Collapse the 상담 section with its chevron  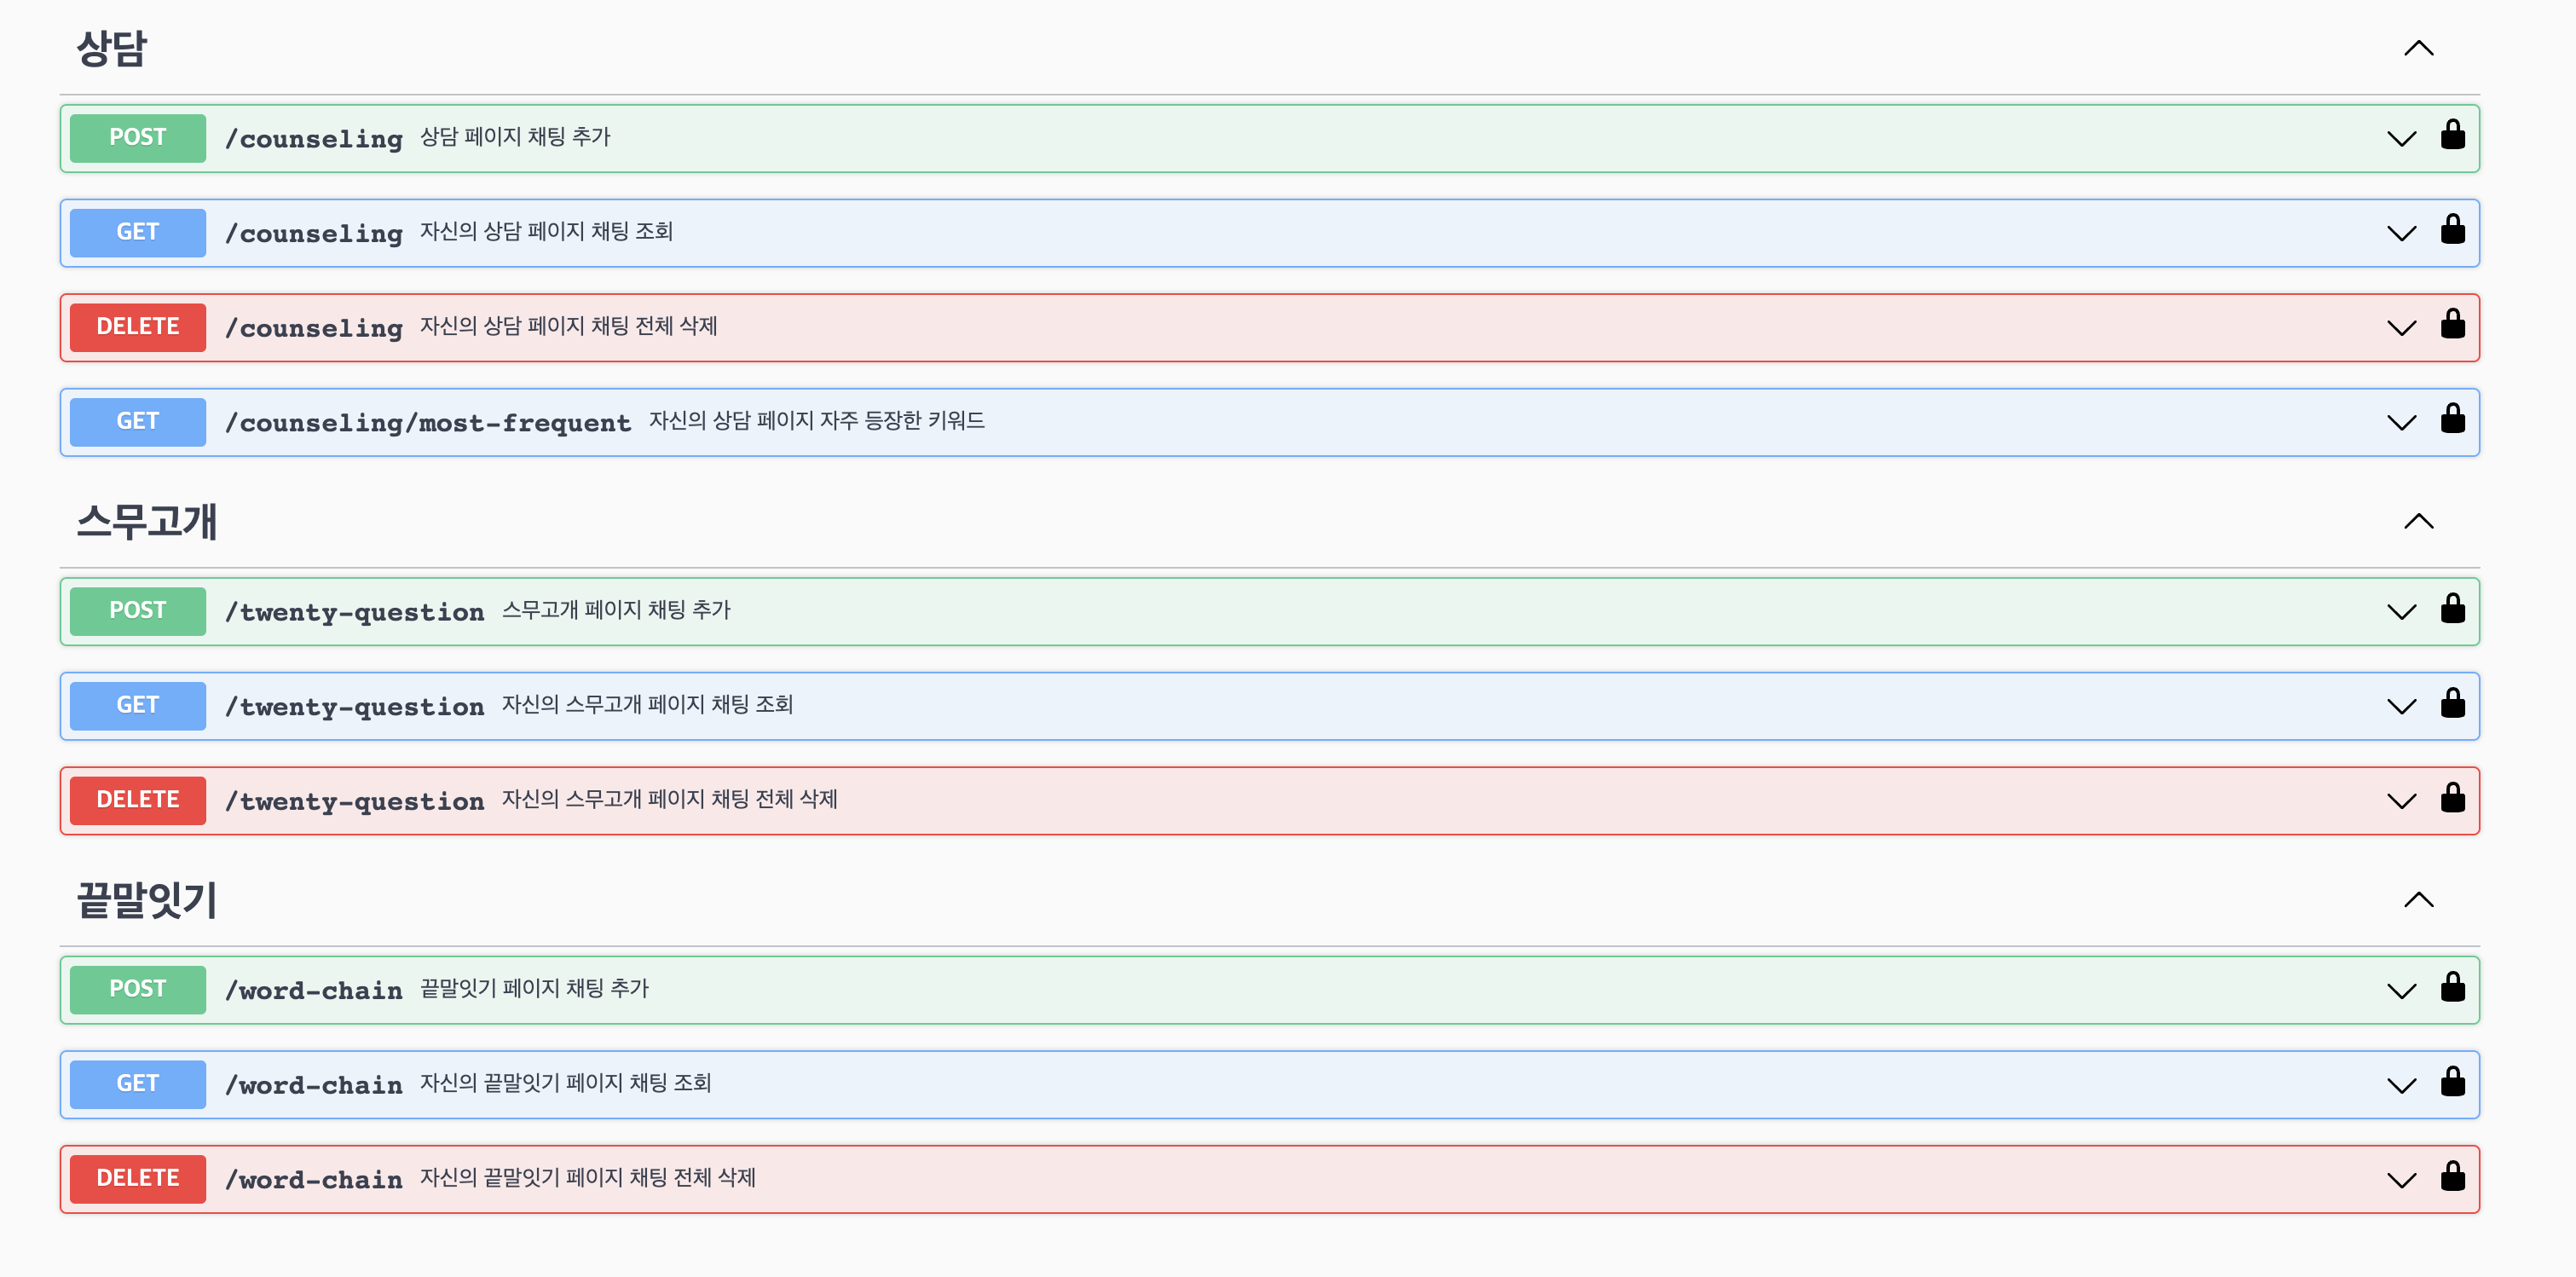[2418, 48]
